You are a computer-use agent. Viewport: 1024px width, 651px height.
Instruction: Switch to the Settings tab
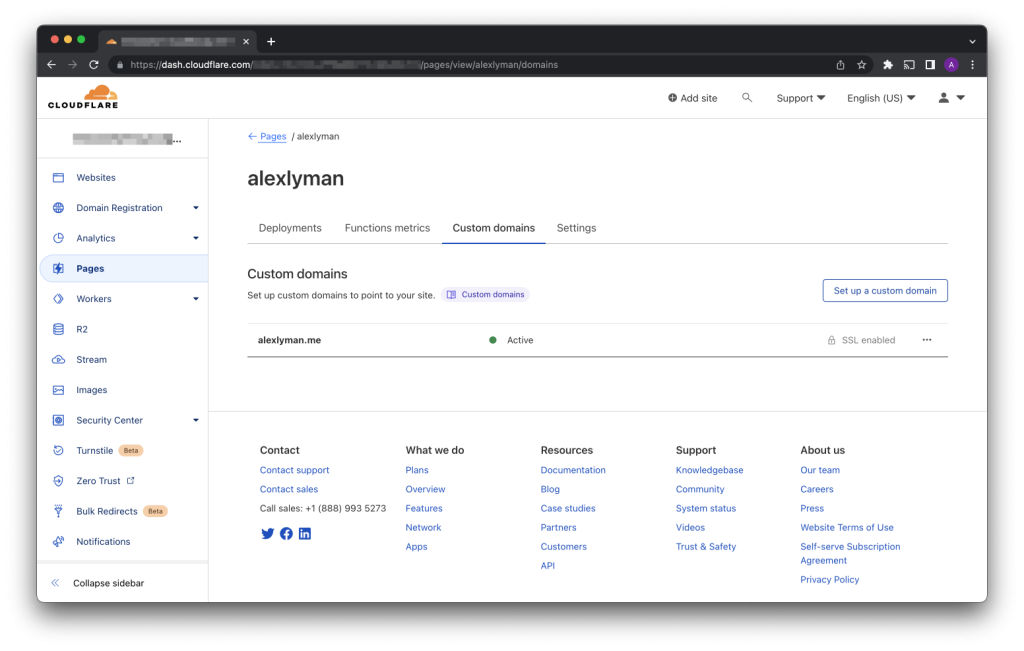coord(576,228)
